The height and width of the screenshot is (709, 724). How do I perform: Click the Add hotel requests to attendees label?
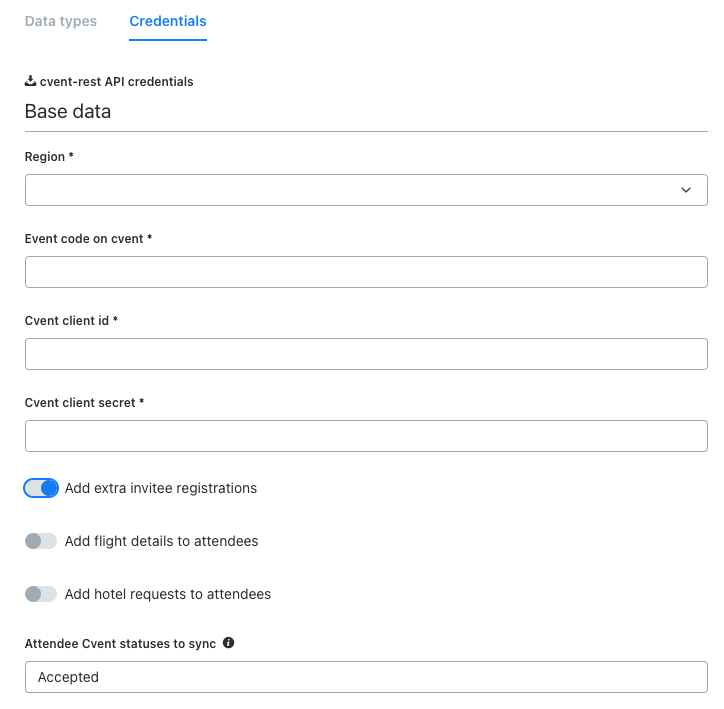(168, 594)
